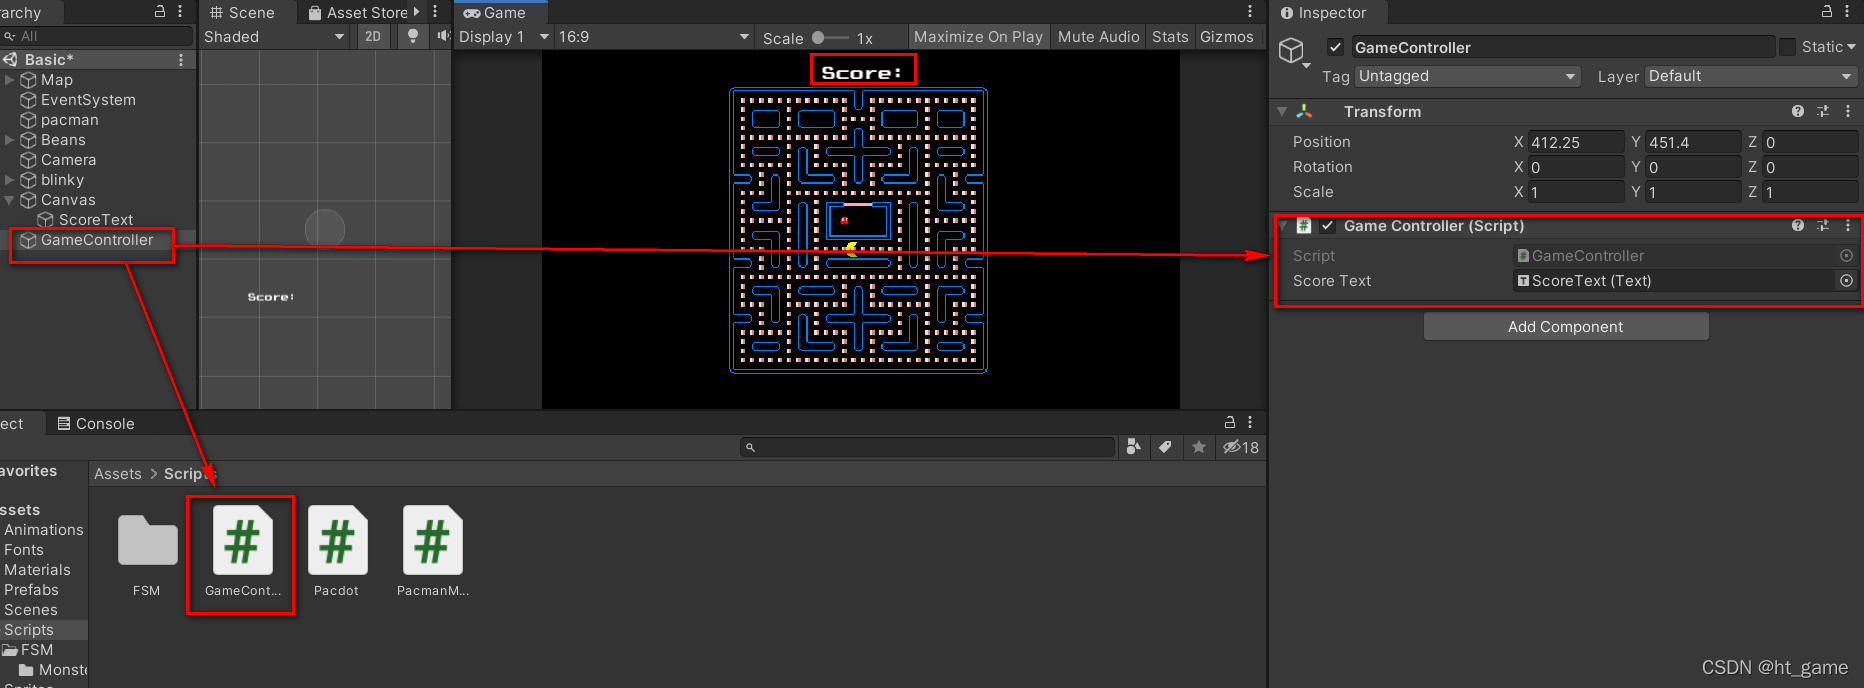Select the PacmanM... script asset
Screen dimensions: 1864x688
432,541
